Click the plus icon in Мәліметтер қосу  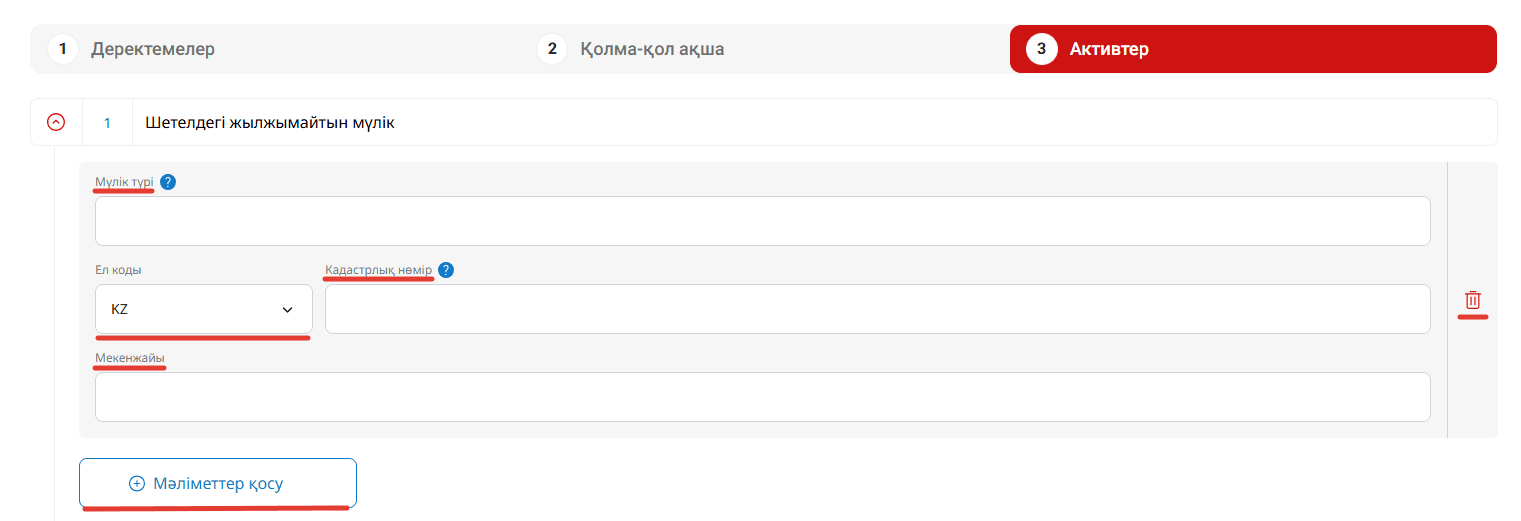(x=137, y=484)
